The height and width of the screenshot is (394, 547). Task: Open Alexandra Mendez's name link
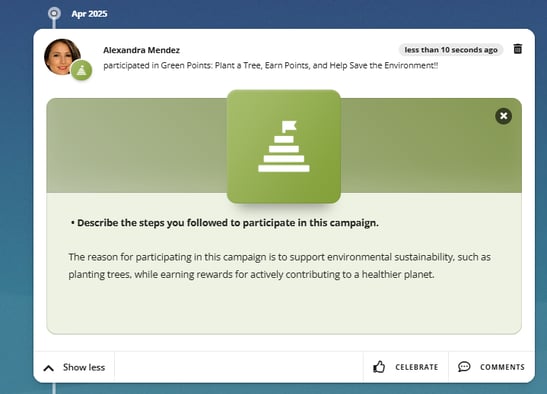click(x=141, y=50)
